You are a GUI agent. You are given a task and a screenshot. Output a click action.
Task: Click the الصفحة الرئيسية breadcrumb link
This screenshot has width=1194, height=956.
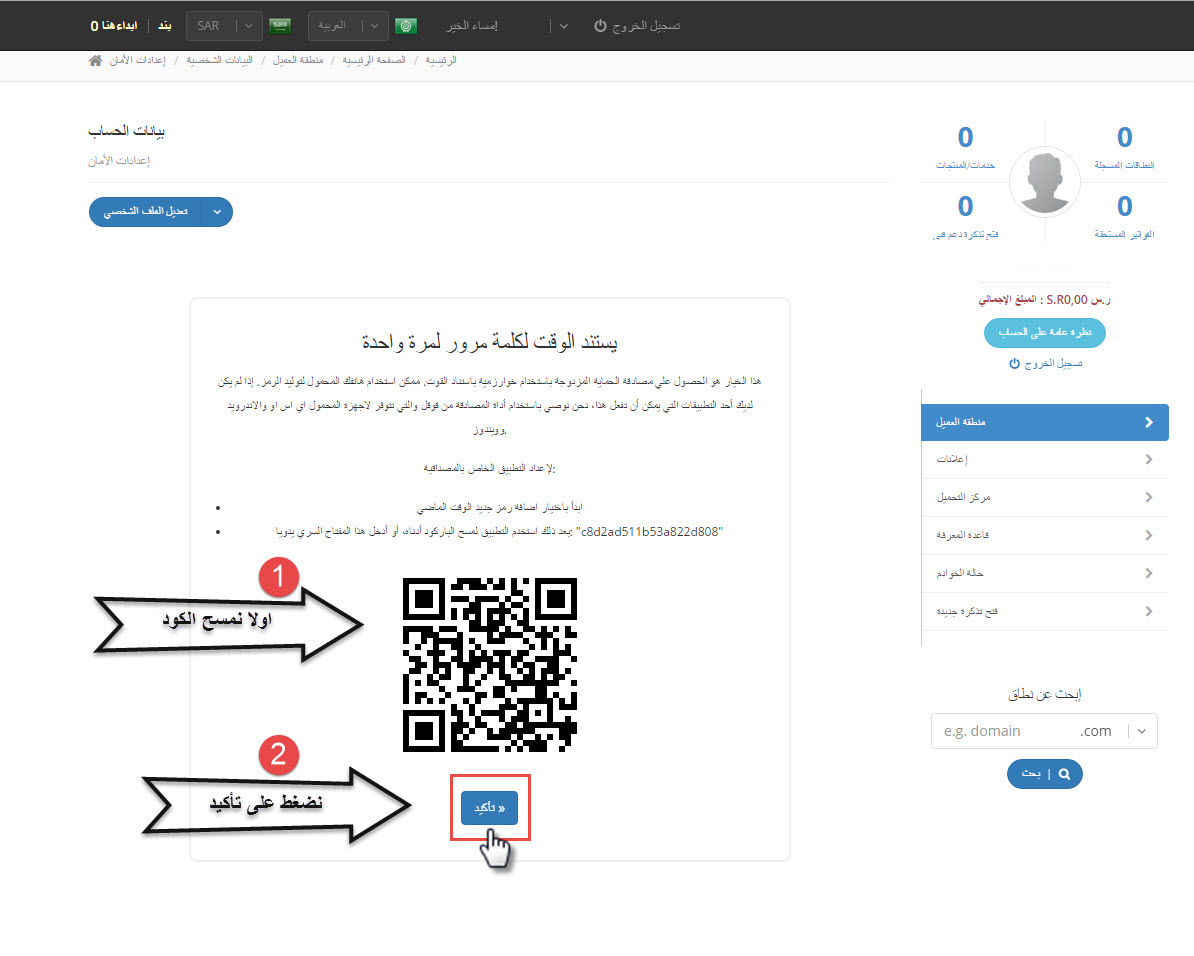tap(374, 60)
